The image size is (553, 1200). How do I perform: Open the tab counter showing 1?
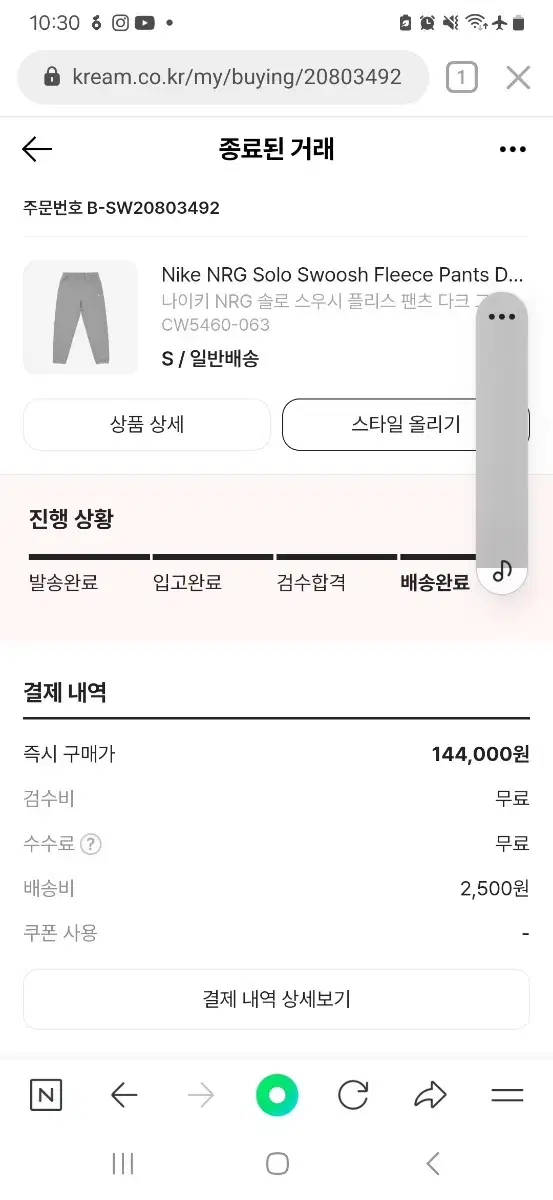coord(461,77)
